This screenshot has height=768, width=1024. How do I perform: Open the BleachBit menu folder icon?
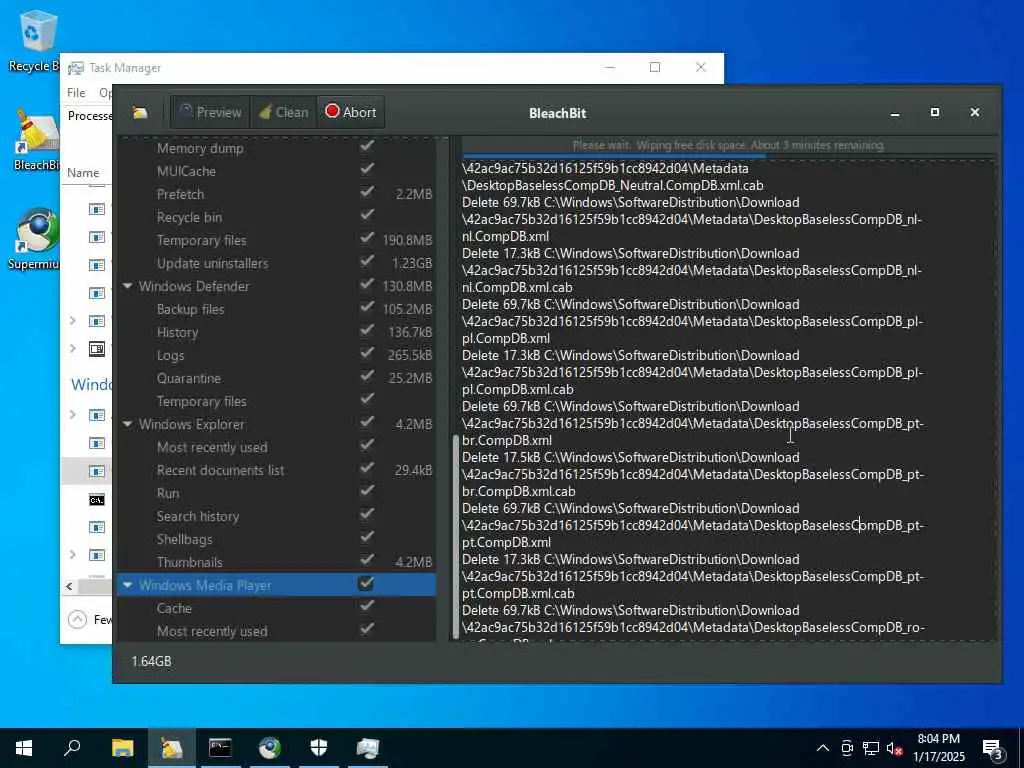click(x=140, y=112)
